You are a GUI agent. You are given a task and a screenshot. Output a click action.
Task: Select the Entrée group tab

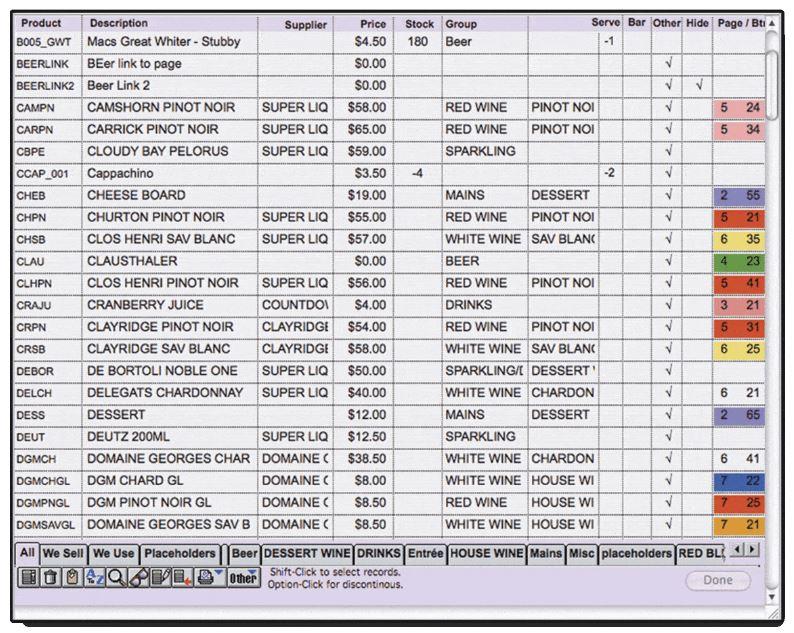tap(425, 553)
